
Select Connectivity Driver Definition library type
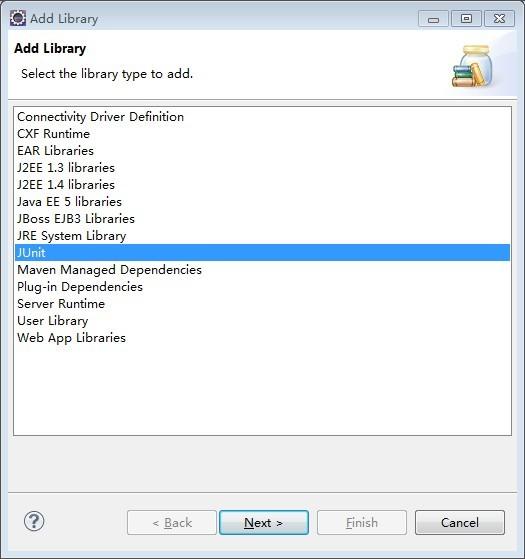click(262, 117)
